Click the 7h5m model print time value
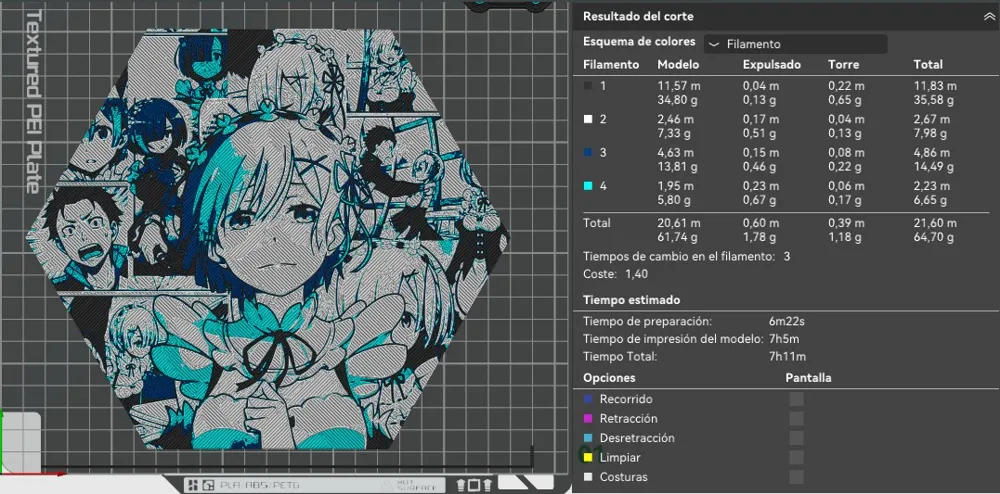 pyautogui.click(x=784, y=338)
